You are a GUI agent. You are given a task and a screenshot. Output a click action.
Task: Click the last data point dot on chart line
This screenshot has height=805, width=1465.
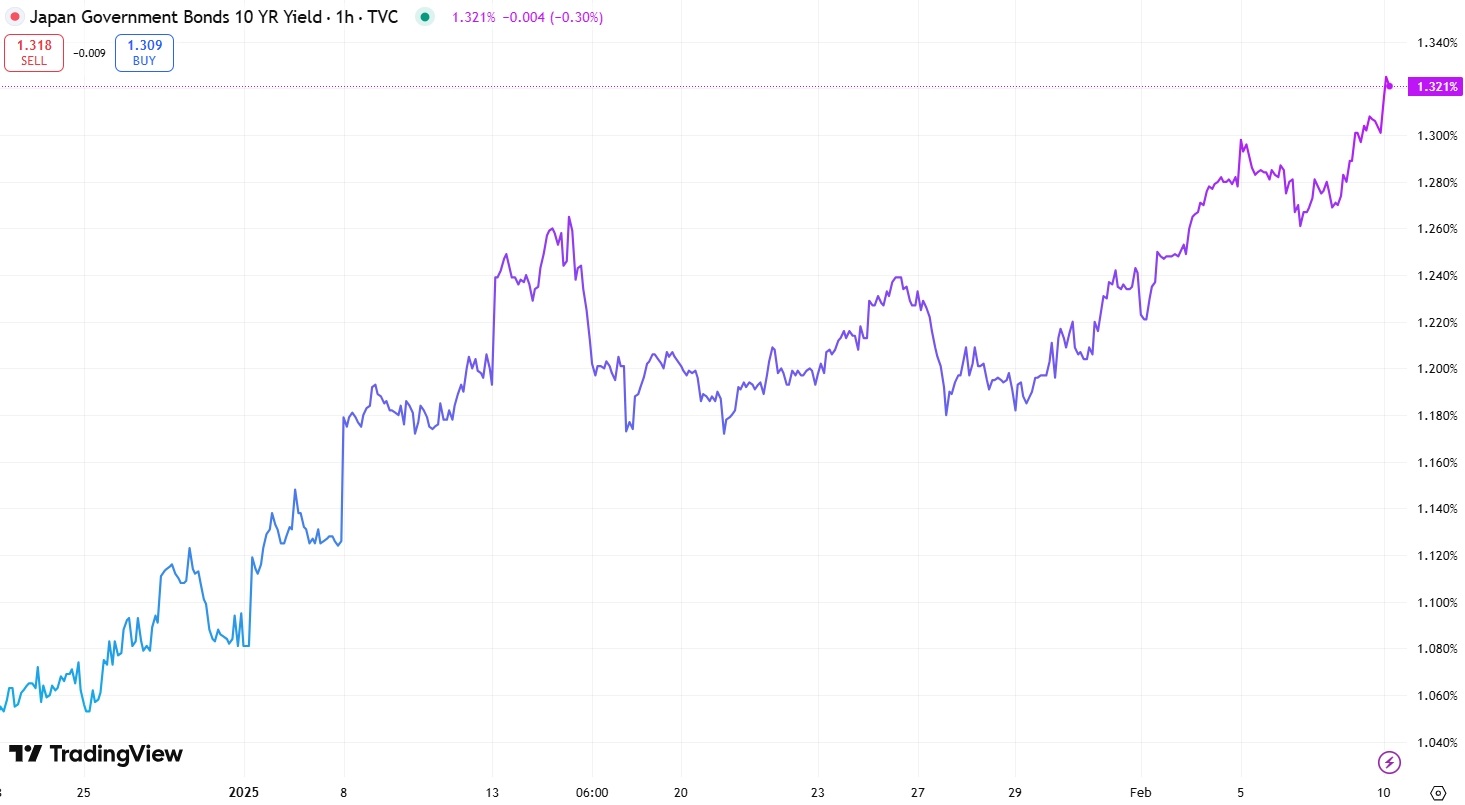tap(1390, 86)
